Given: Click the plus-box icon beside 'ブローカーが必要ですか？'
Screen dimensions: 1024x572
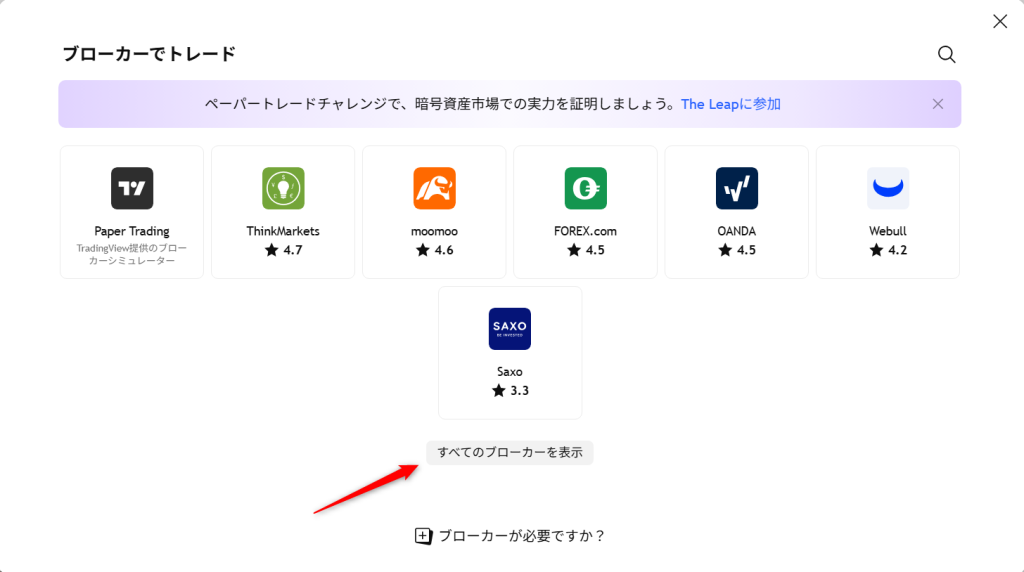Looking at the screenshot, I should (423, 536).
